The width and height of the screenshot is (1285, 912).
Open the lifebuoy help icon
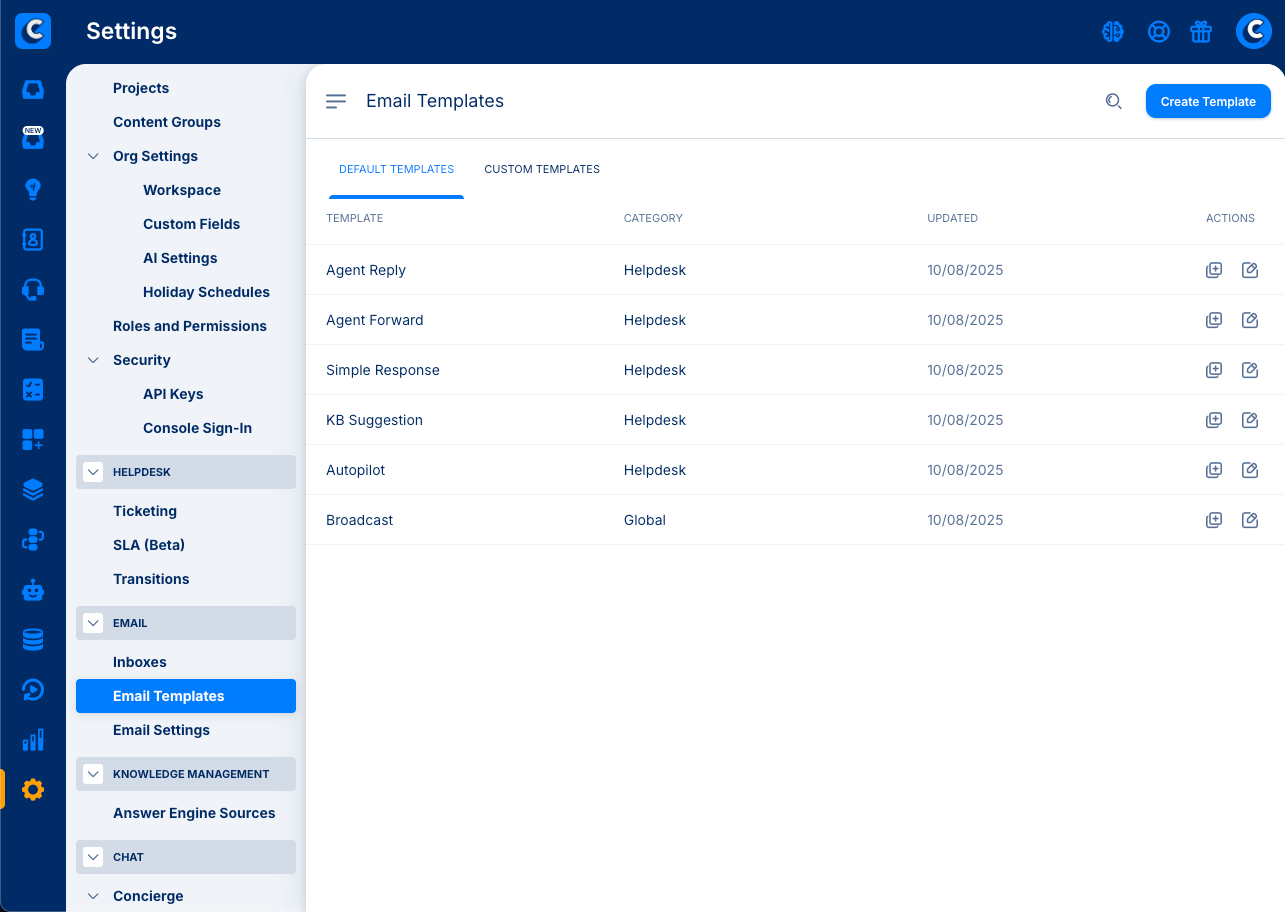[1158, 32]
